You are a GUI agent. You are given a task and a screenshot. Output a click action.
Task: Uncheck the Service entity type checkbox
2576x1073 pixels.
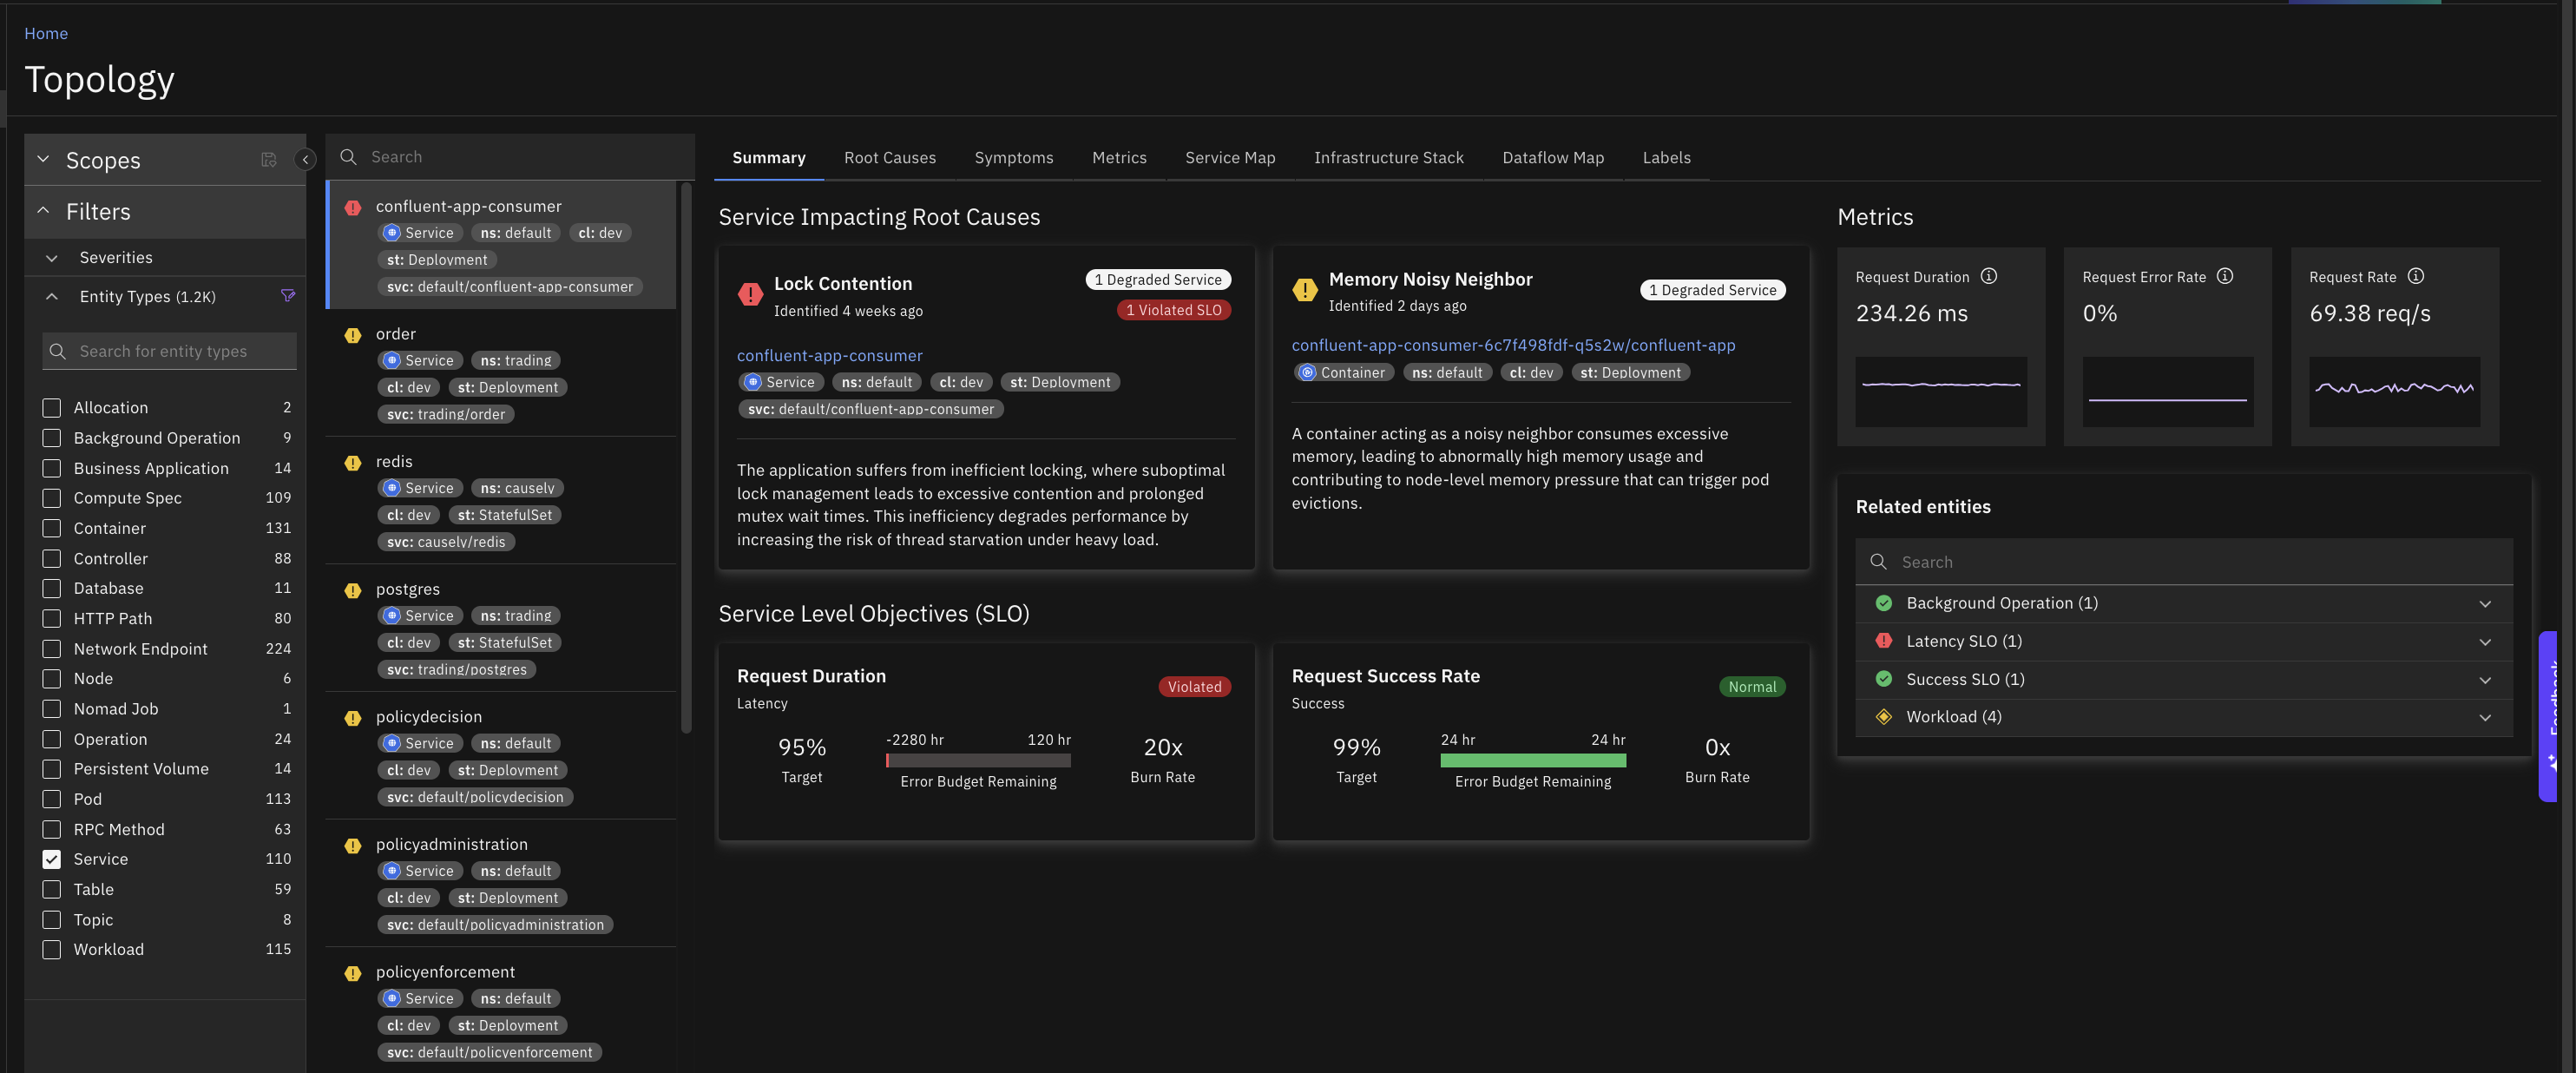pyautogui.click(x=52, y=859)
